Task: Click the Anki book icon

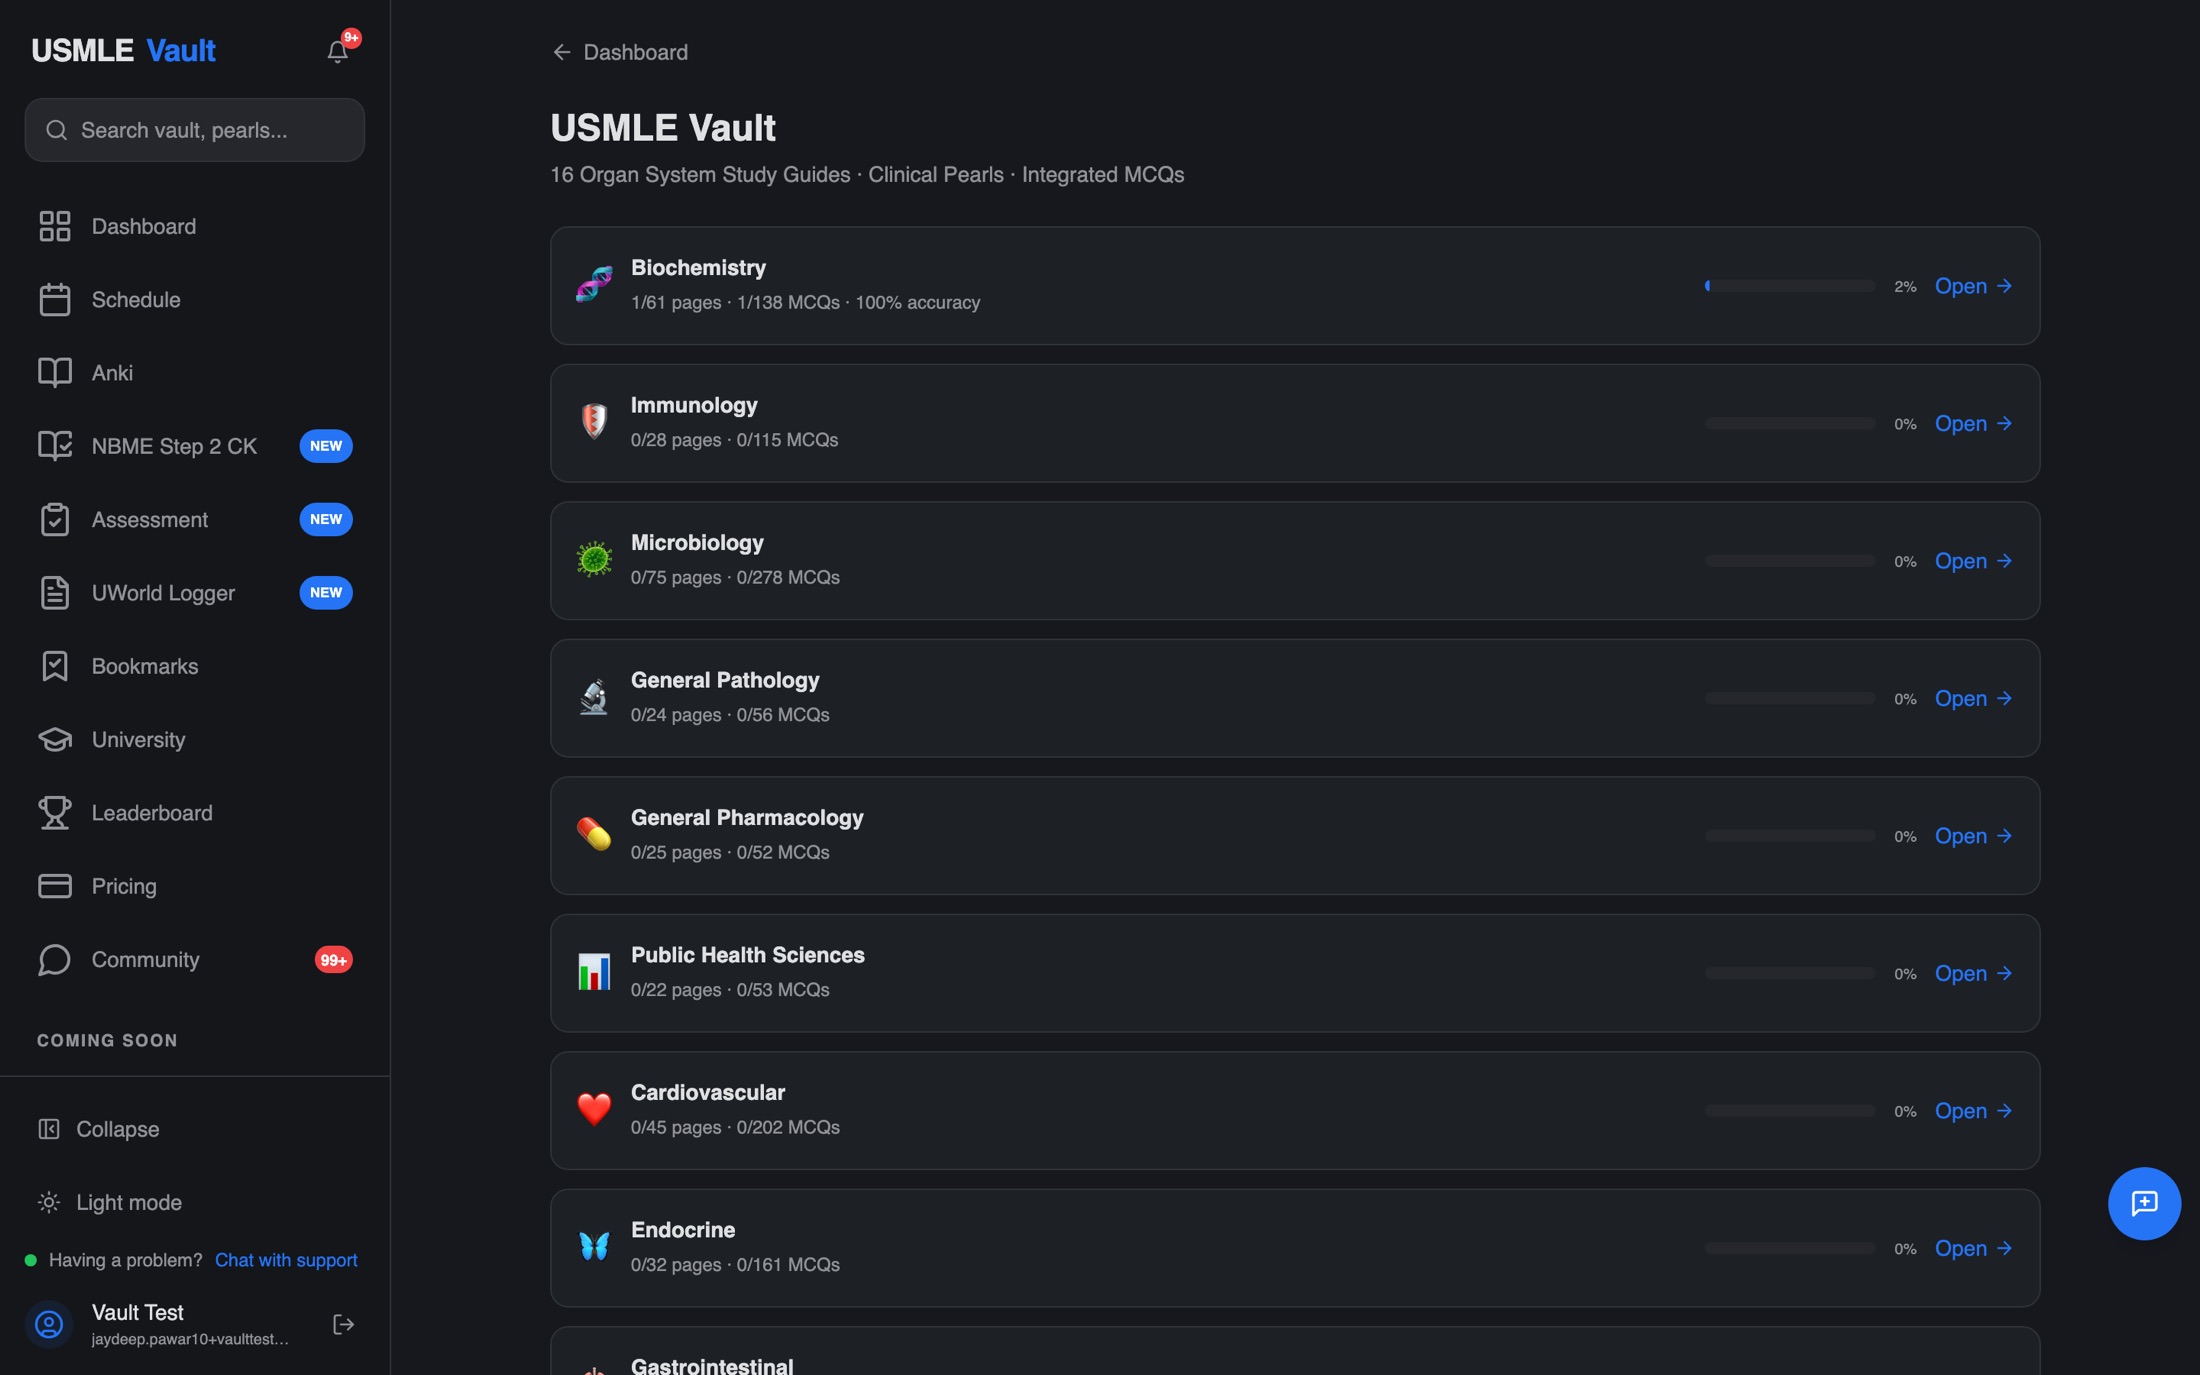Action: click(55, 373)
